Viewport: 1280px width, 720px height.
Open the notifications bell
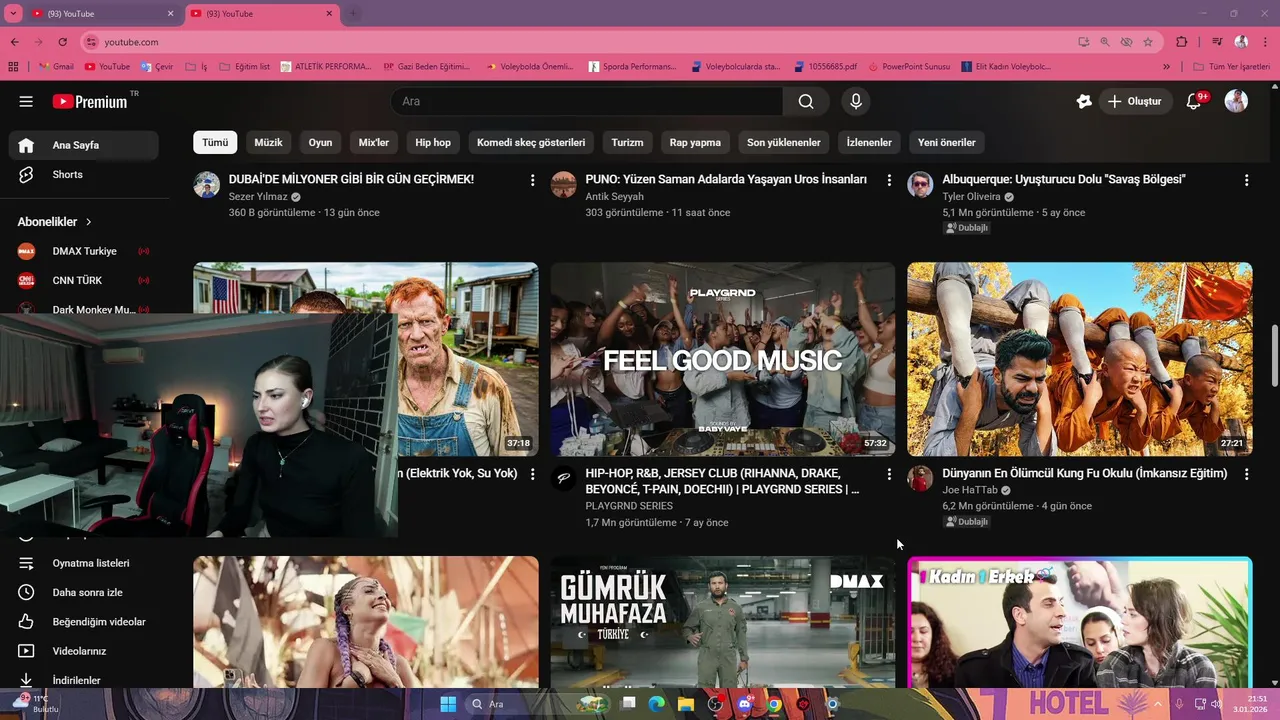(1194, 101)
